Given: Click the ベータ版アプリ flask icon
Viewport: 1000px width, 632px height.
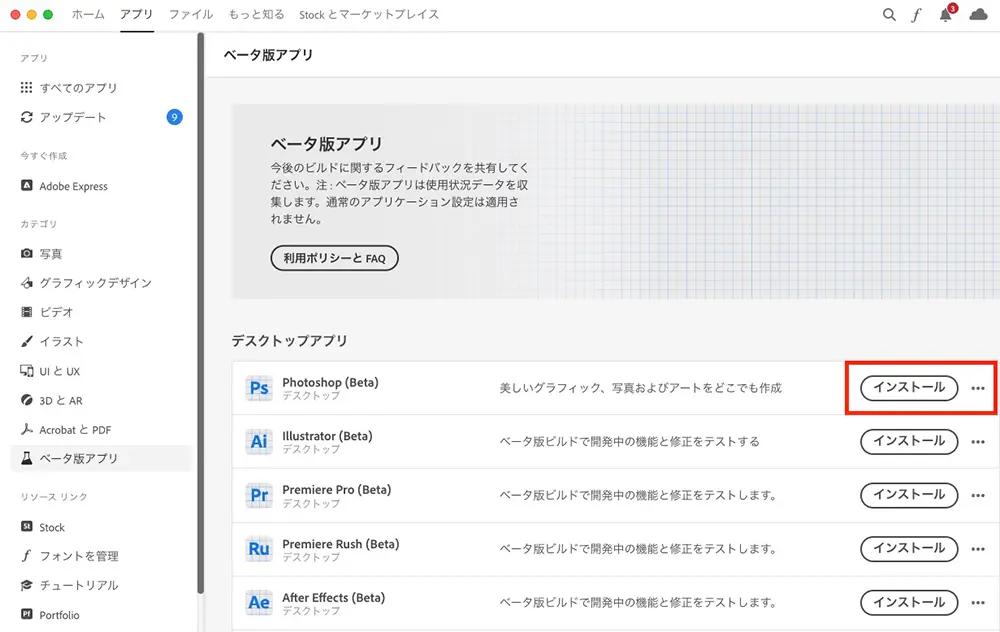Looking at the screenshot, I should coord(26,459).
